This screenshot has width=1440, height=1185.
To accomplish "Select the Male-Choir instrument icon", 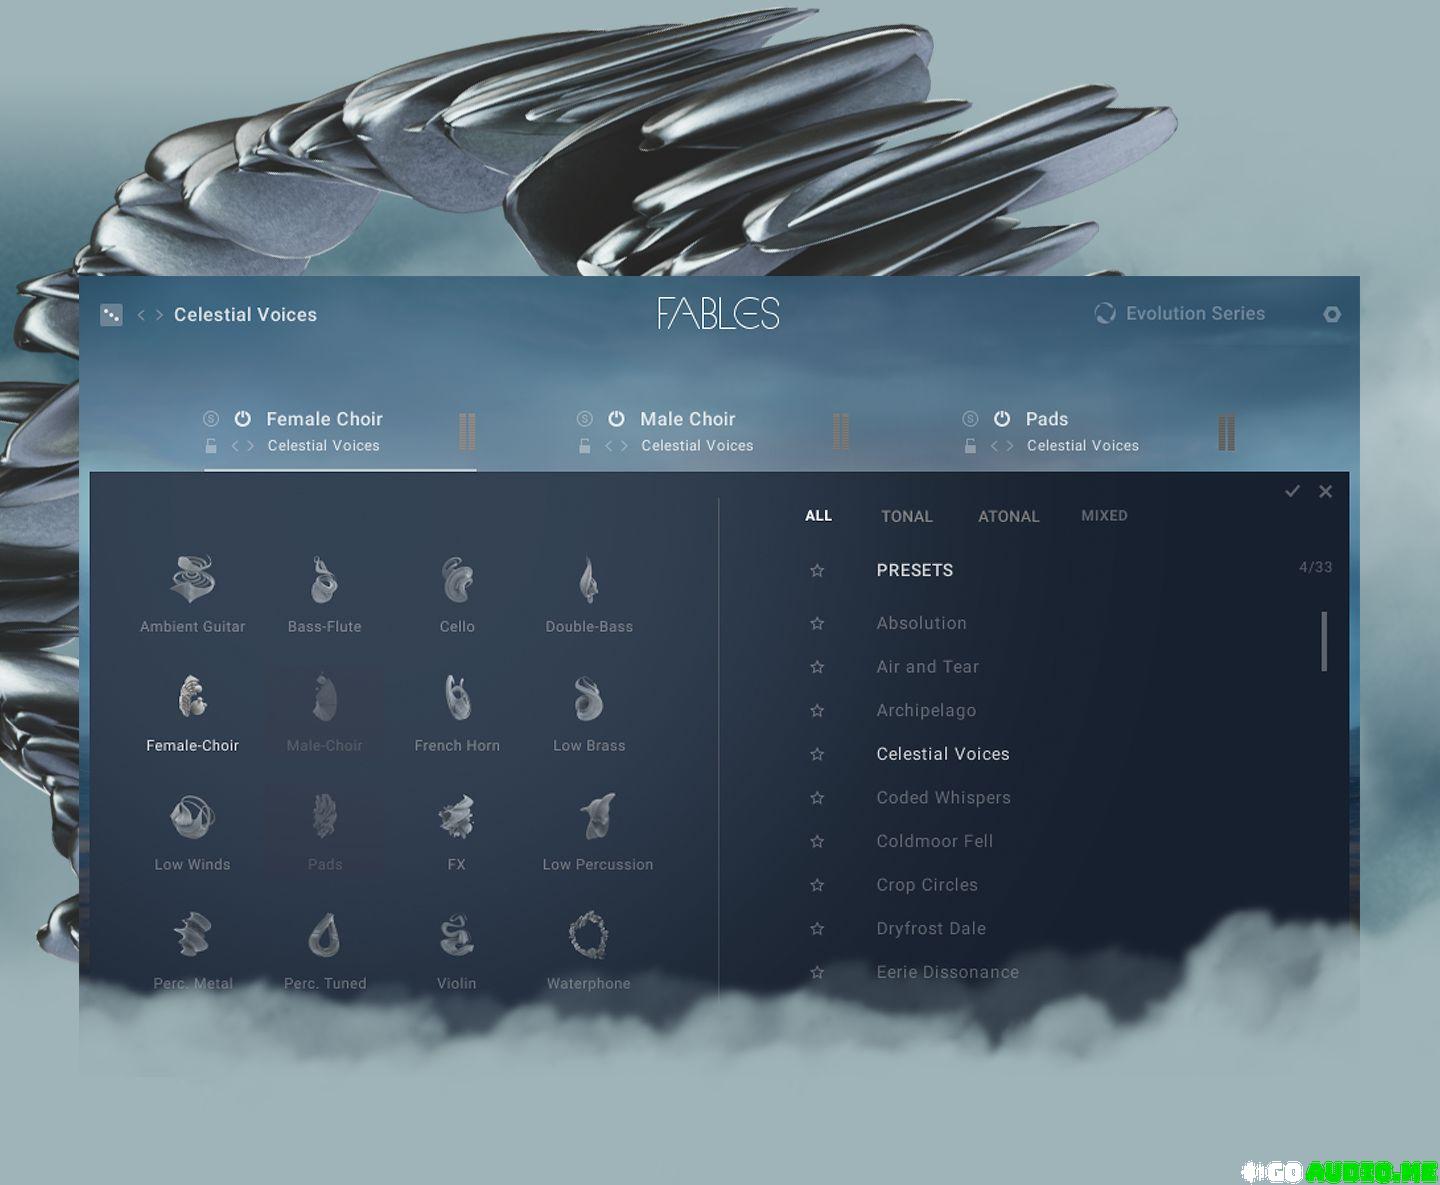I will 324,698.
